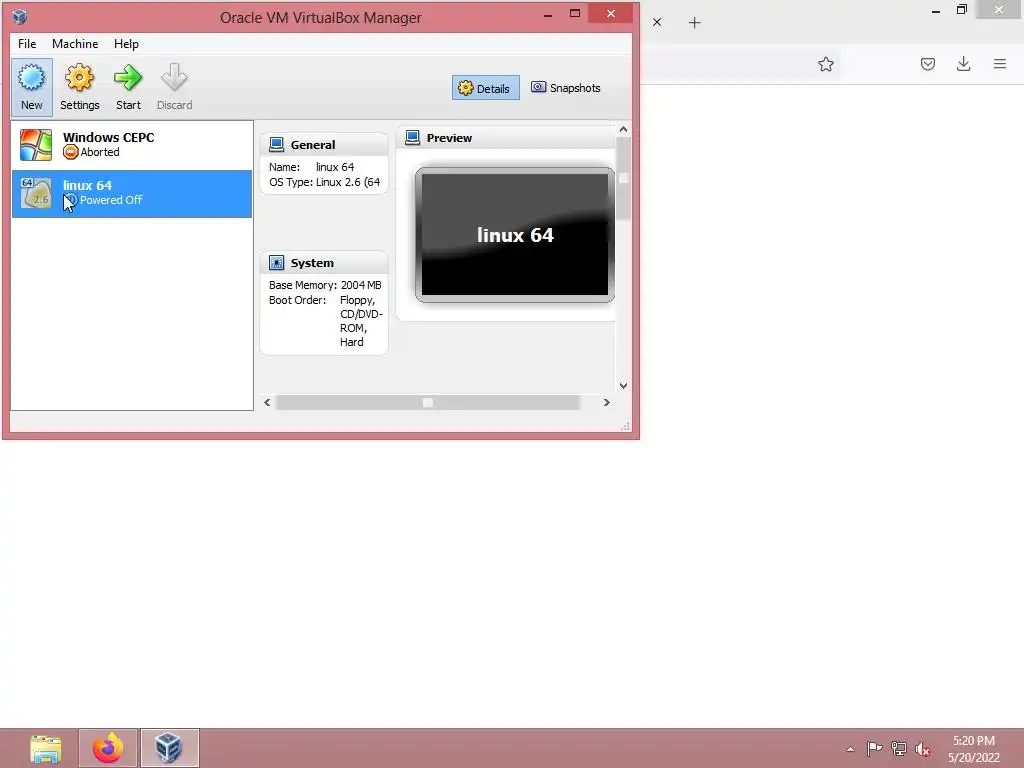Show hidden system tray icons
This screenshot has width=1024, height=768.
coord(850,749)
